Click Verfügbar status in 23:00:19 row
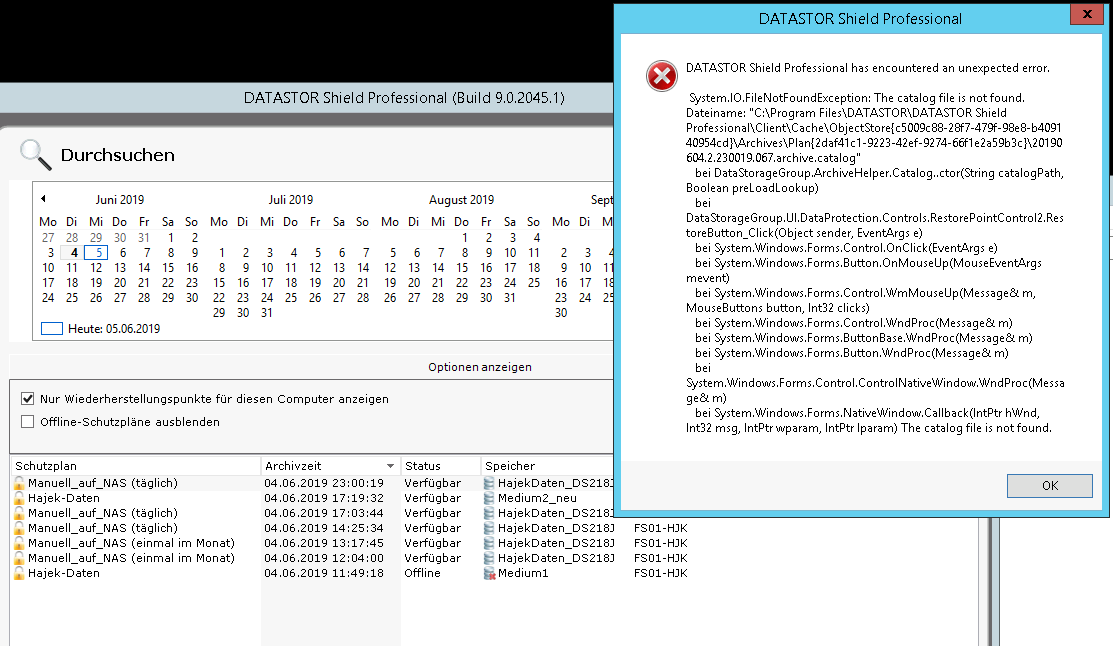The width and height of the screenshot is (1113, 646). coord(432,483)
